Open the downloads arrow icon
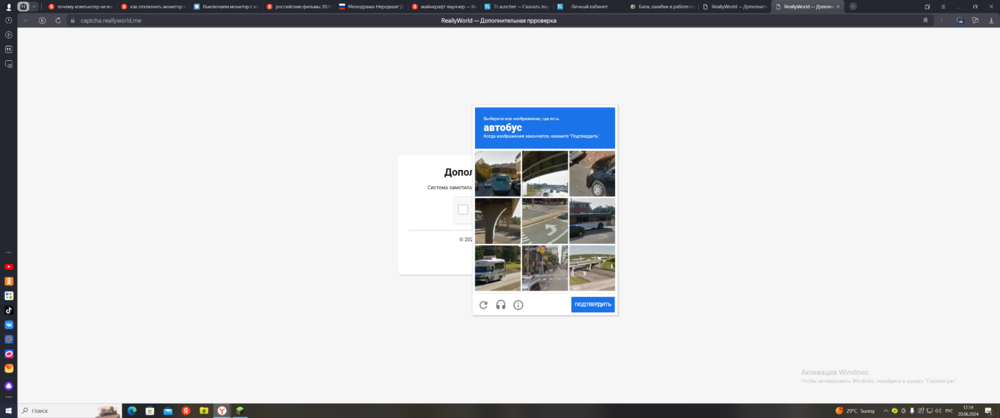1000x418 pixels. click(x=991, y=20)
